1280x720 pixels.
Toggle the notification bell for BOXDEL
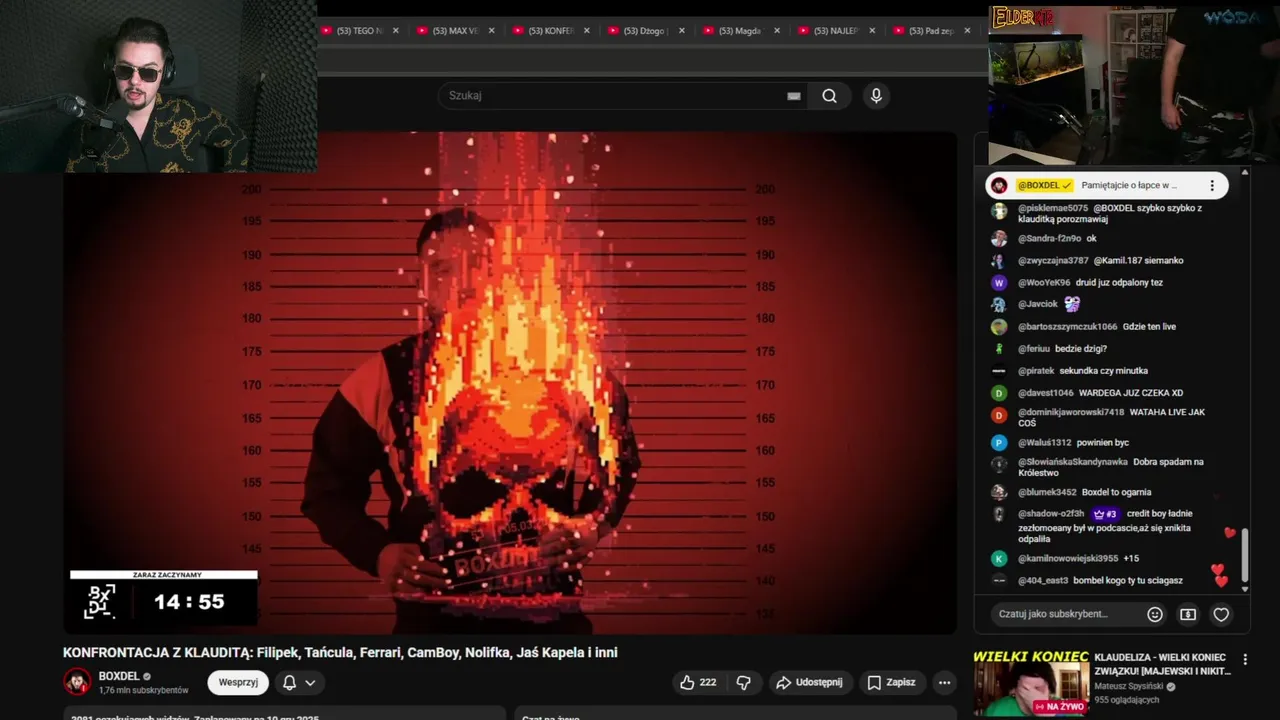pyautogui.click(x=289, y=682)
